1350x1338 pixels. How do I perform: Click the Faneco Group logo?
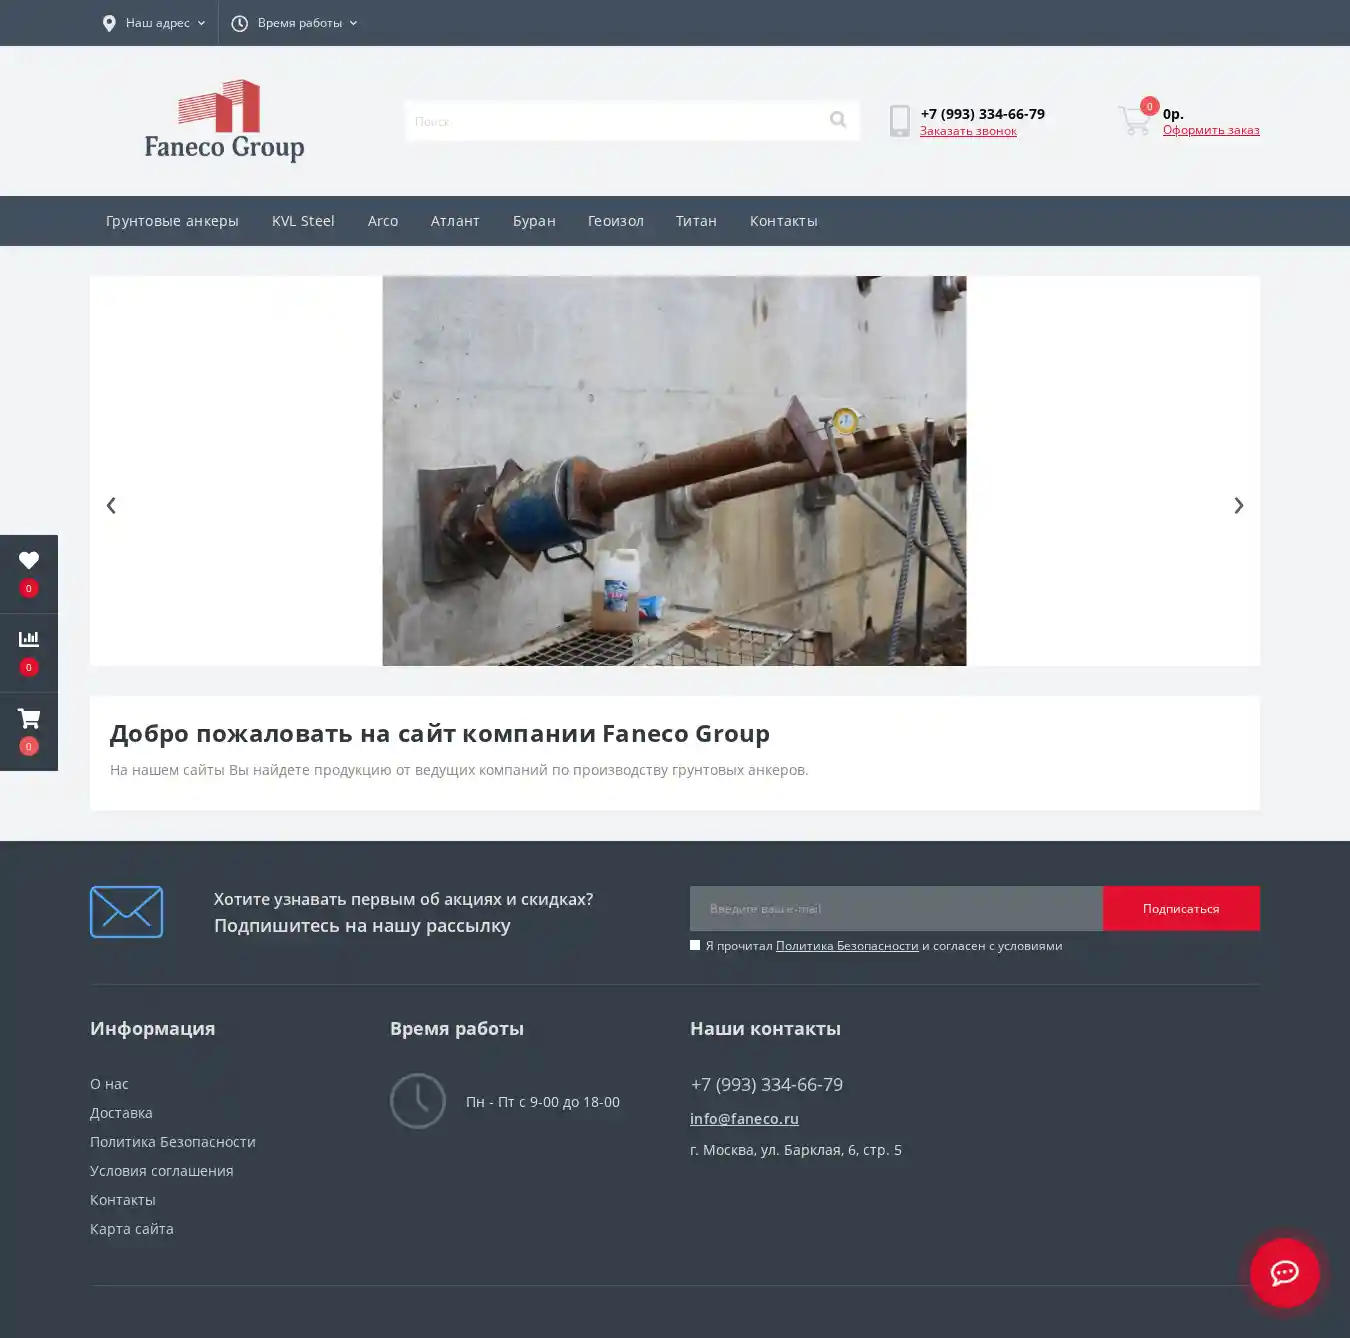click(224, 121)
